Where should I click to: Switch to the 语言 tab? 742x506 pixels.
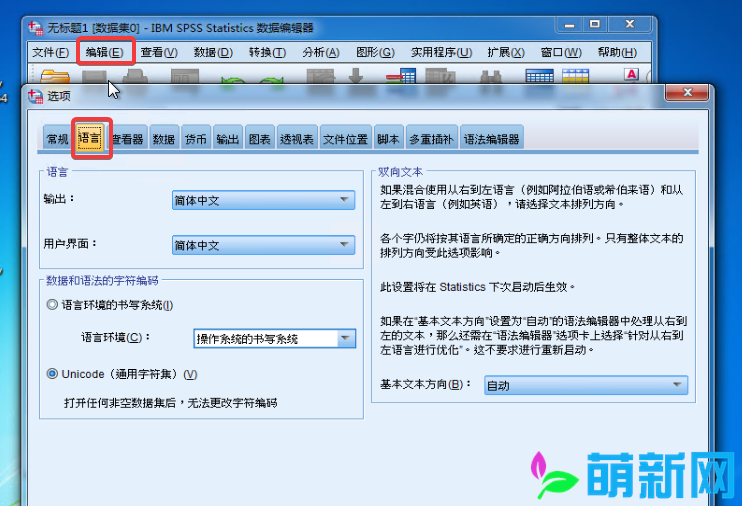point(90,138)
